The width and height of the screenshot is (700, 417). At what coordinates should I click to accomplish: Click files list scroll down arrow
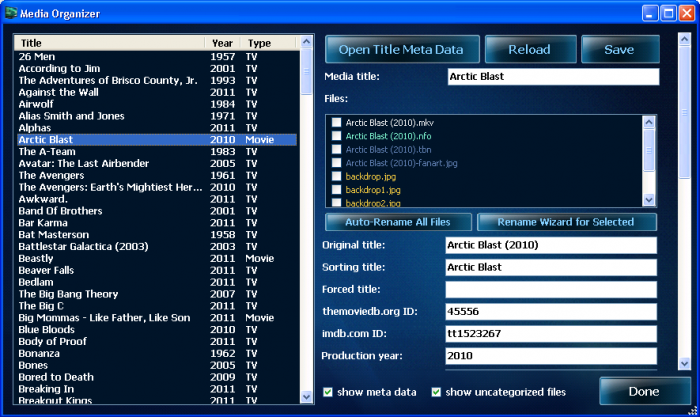click(x=649, y=200)
